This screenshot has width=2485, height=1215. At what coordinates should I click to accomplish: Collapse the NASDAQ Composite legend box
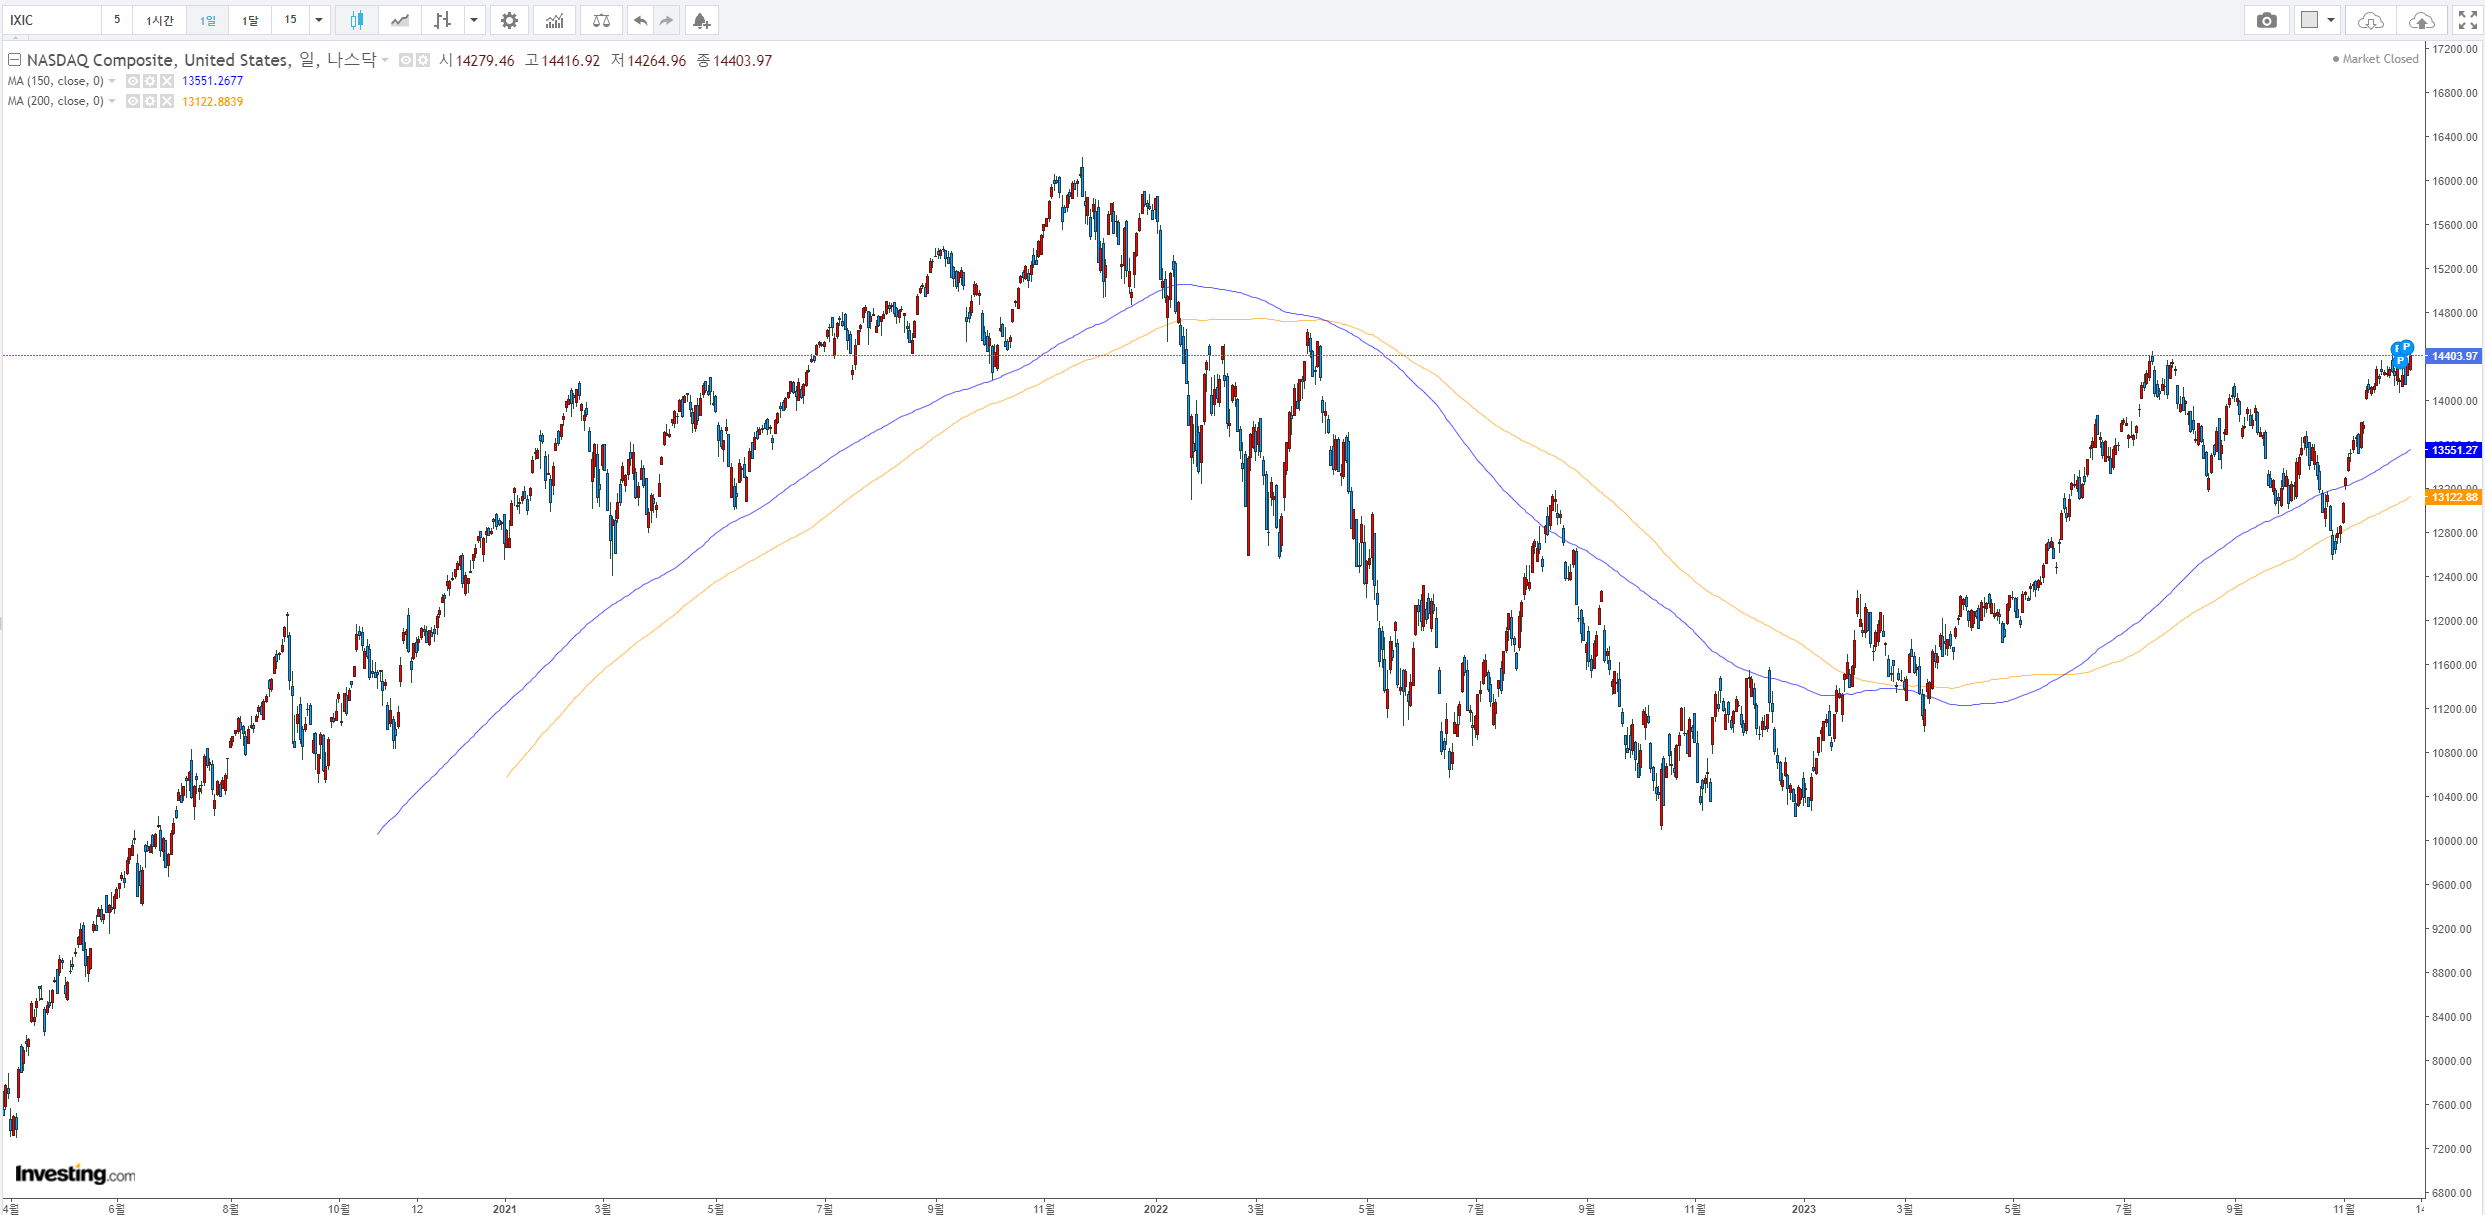point(15,60)
